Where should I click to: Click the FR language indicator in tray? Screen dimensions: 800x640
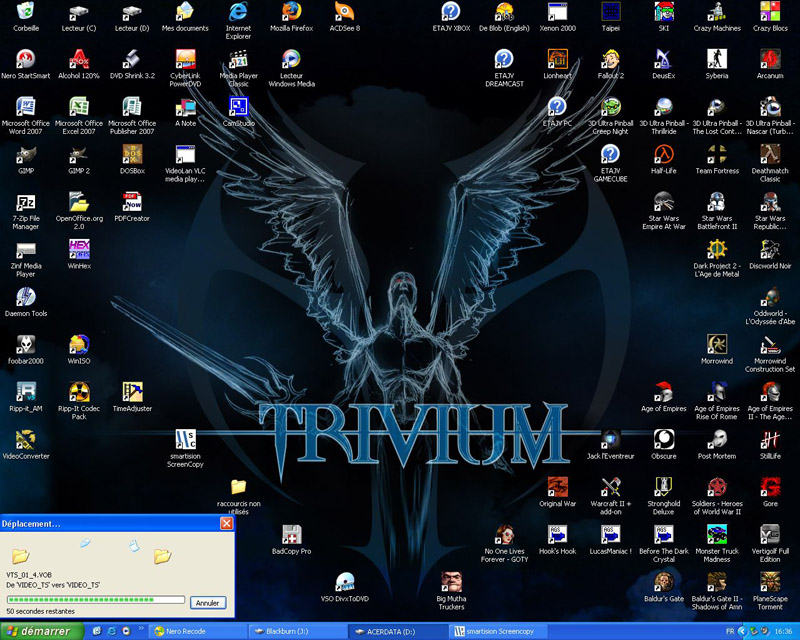(x=730, y=631)
